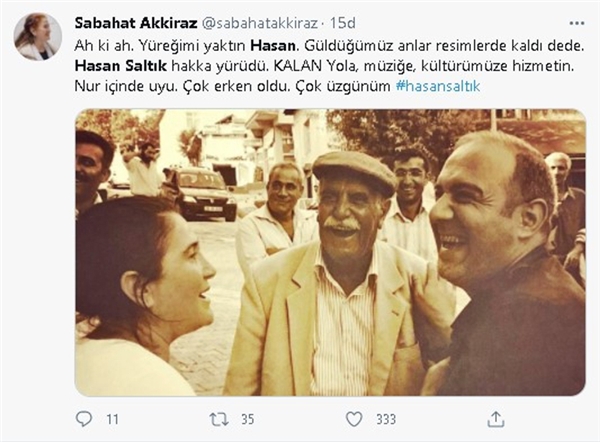Click the bold 'Hasan Saltık' text in tweet
Viewport: 600px width, 442px height.
121,66
